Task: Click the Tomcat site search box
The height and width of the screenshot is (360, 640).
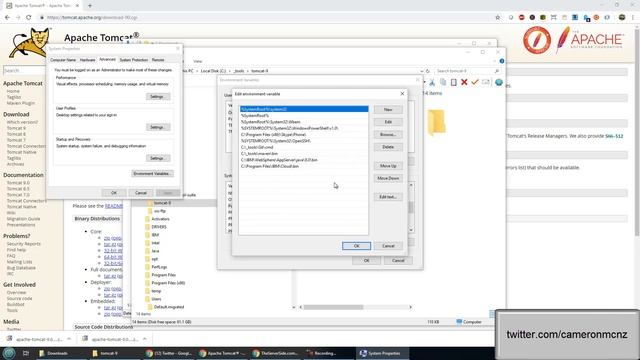Action: point(24,71)
